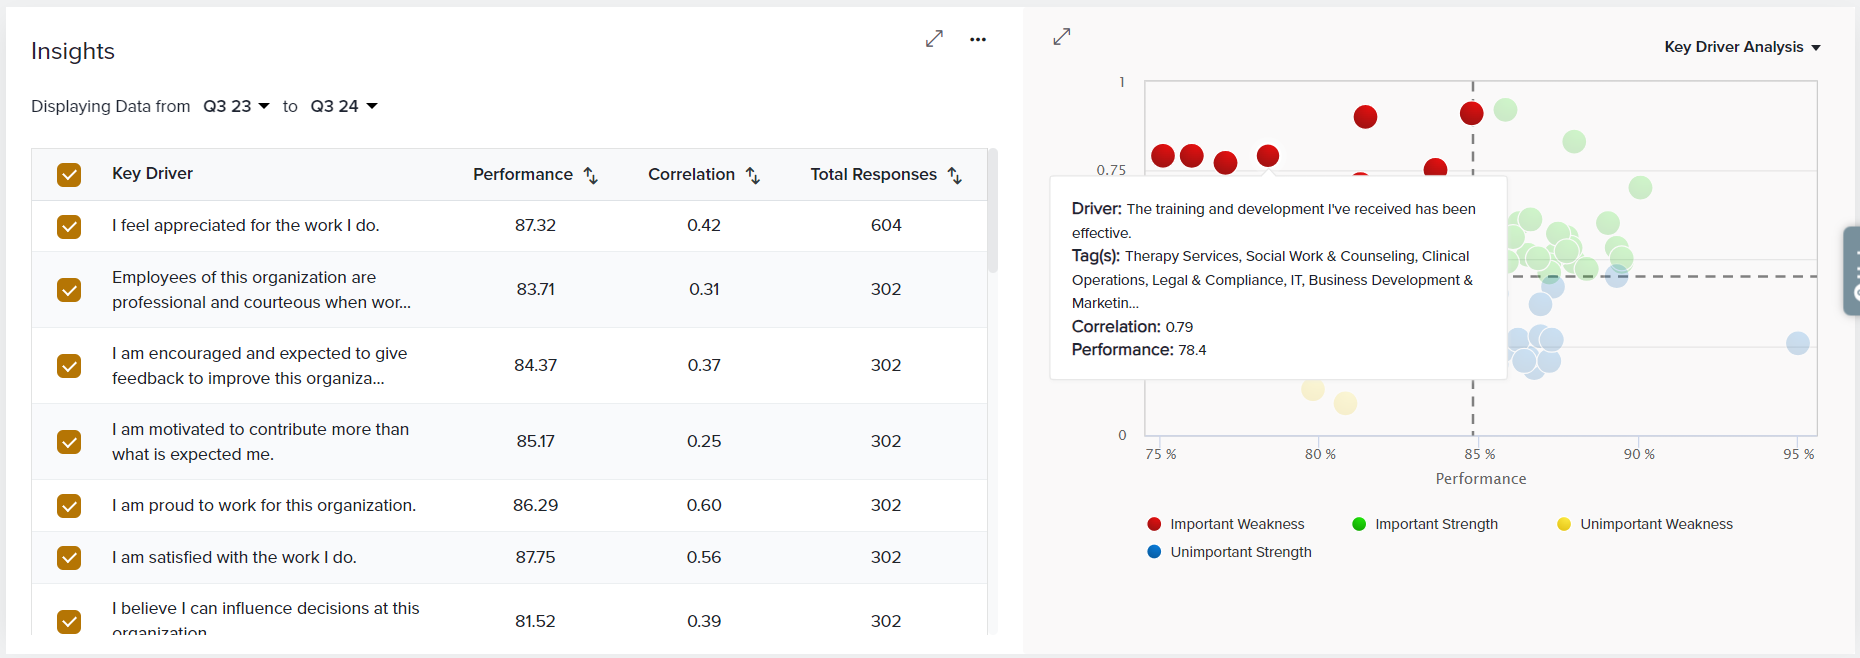Click Unimportant Weakness legend label

1656,524
